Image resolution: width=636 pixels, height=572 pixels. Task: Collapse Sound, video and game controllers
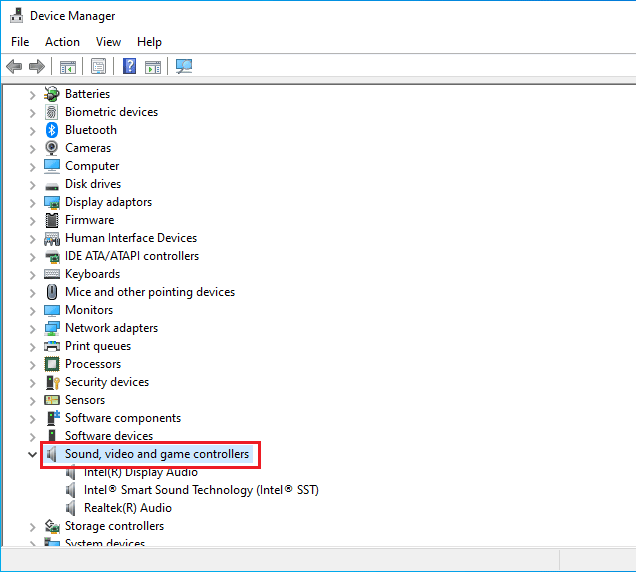click(32, 454)
